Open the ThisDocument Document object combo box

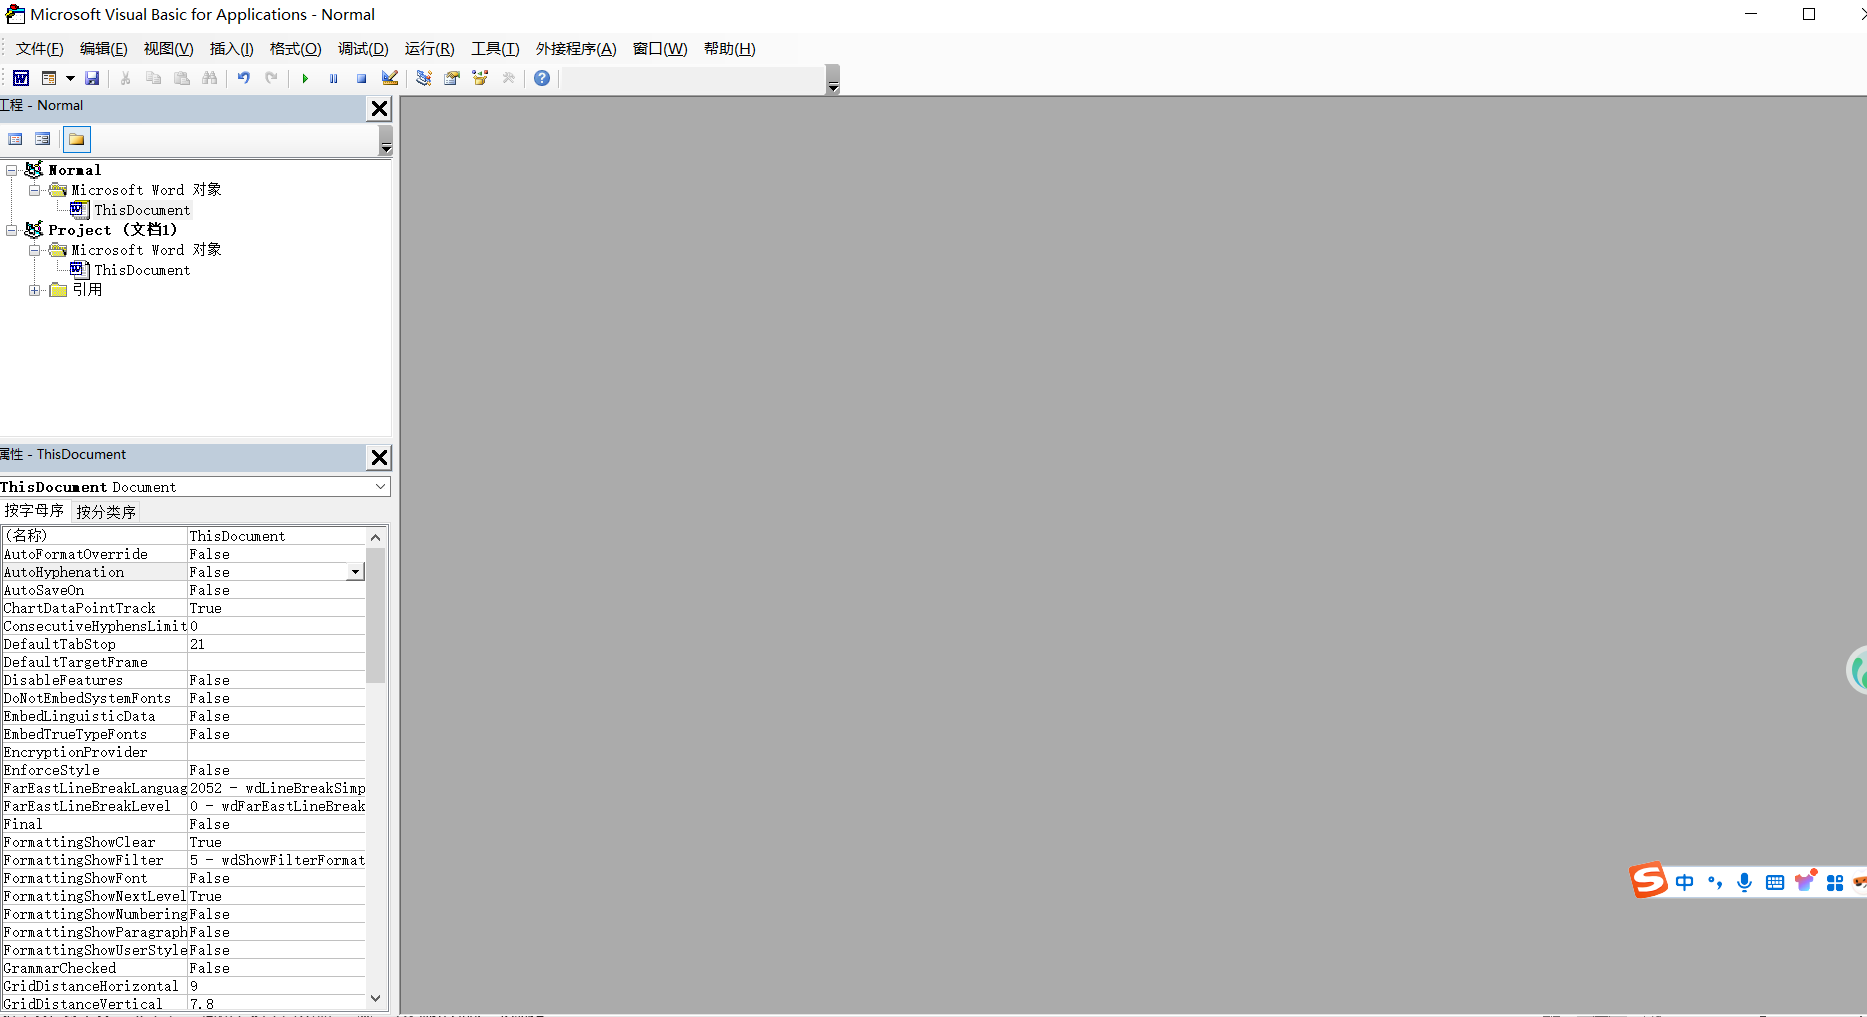pos(195,487)
